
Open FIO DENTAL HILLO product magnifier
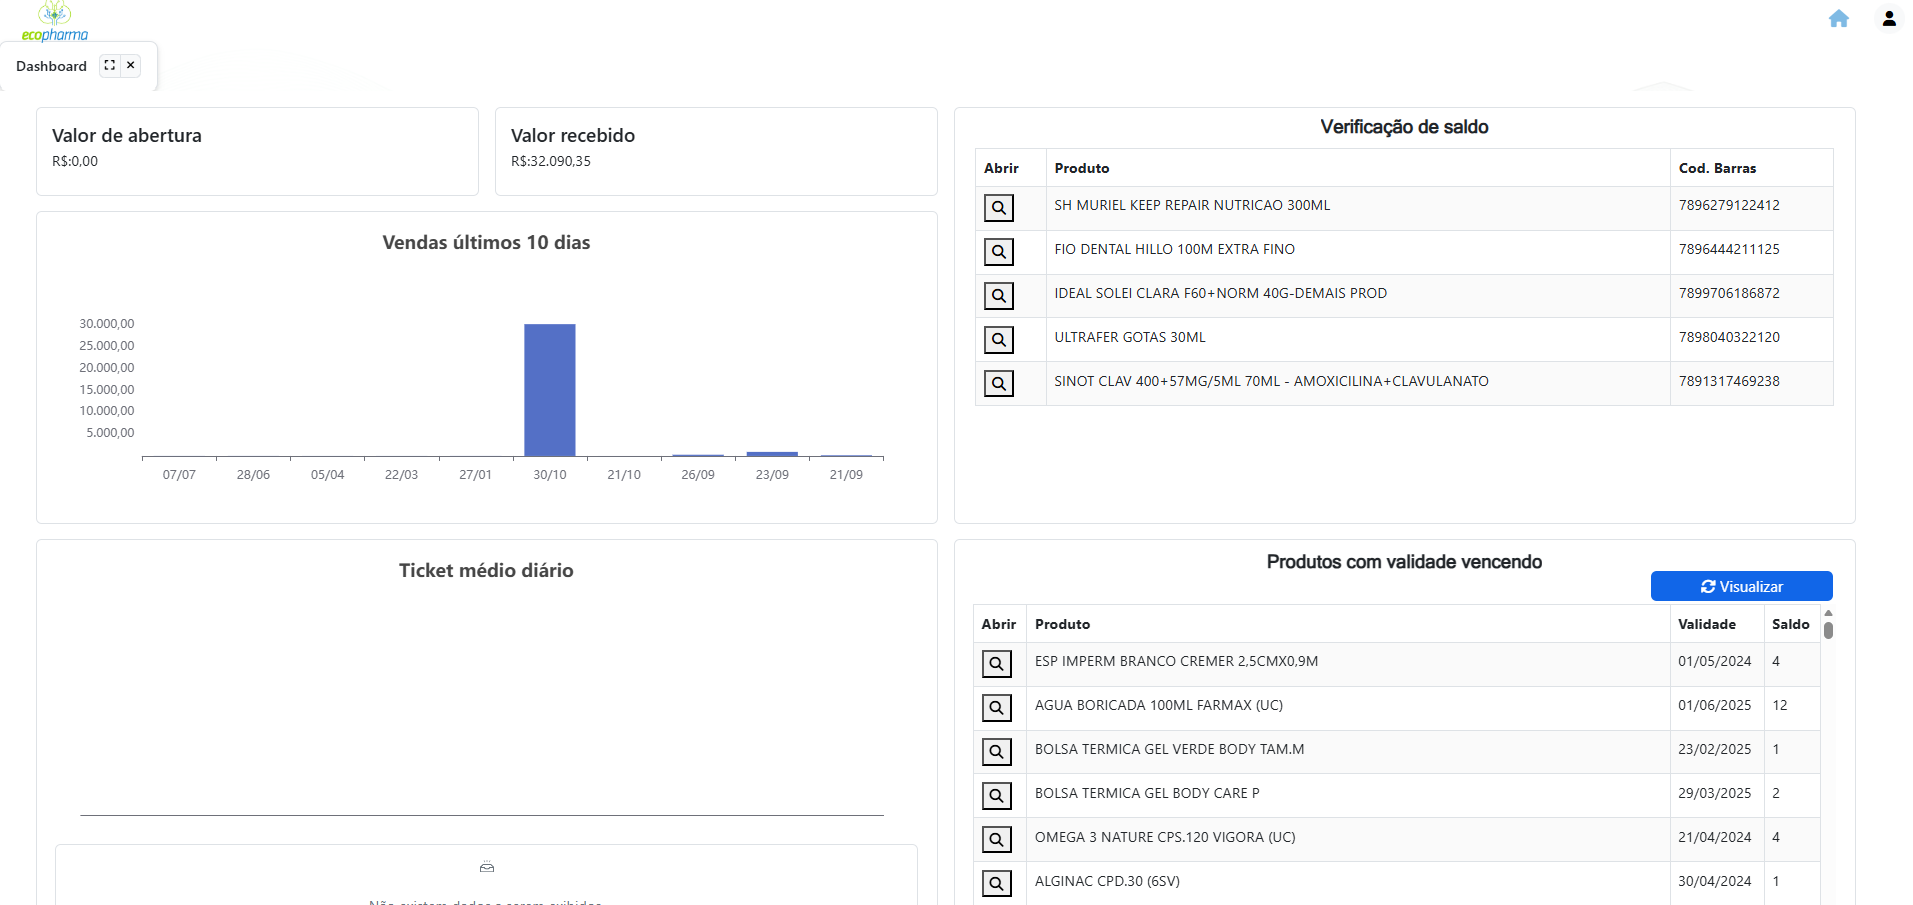tap(998, 252)
